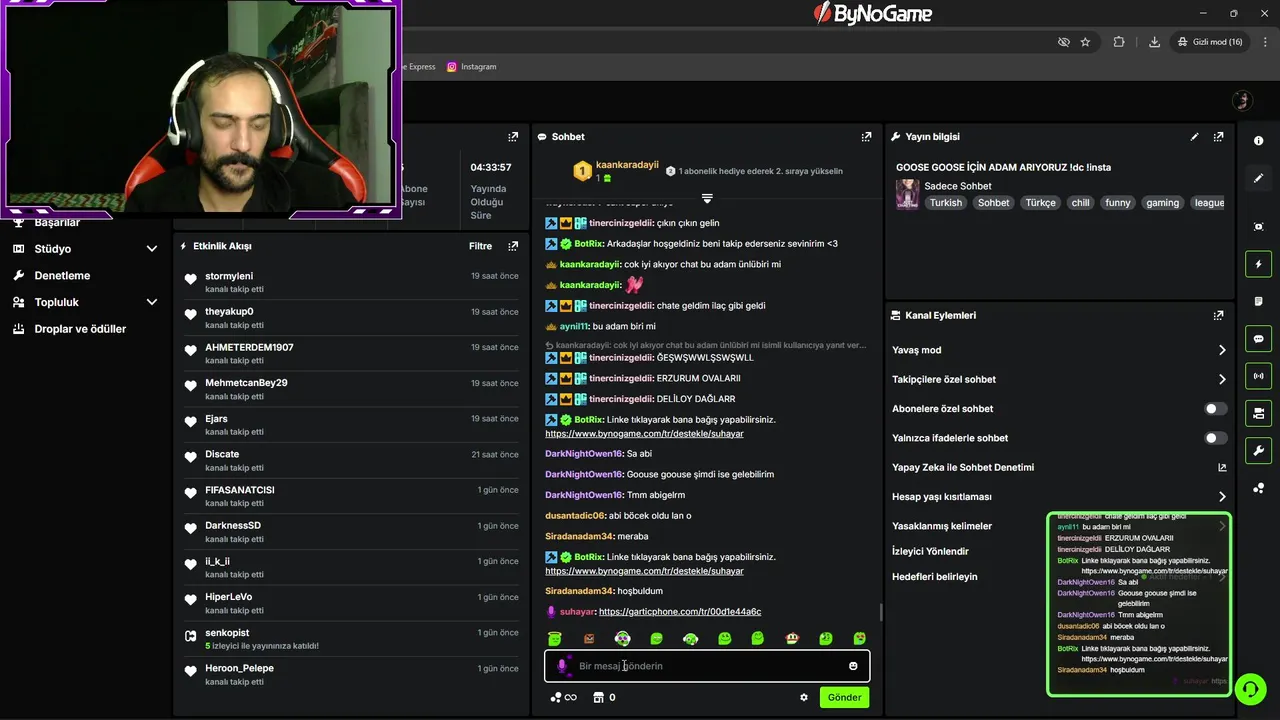This screenshot has width=1280, height=720.
Task: Expand Hesap yaşı kısıtlaması options
Action: tap(1221, 497)
